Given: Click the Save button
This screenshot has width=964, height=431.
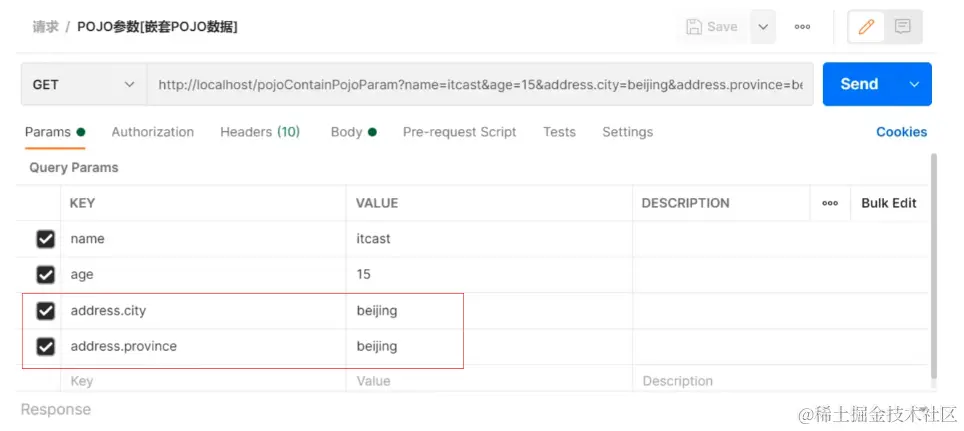Looking at the screenshot, I should [x=713, y=27].
